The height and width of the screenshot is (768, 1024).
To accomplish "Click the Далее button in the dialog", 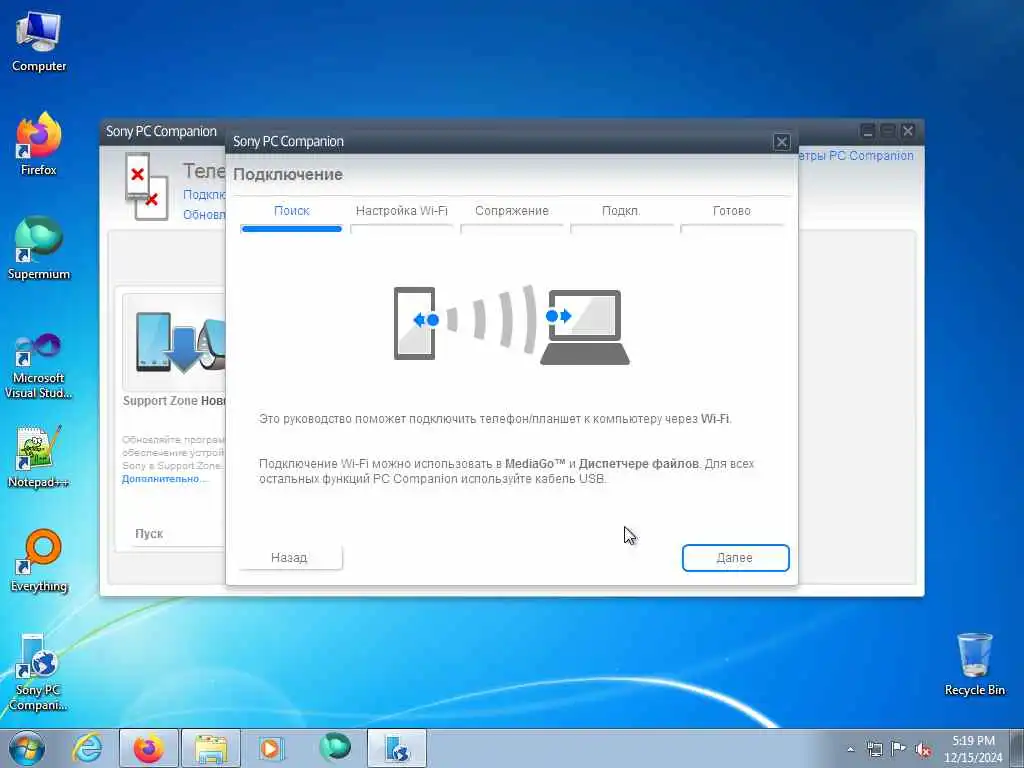I will [735, 558].
